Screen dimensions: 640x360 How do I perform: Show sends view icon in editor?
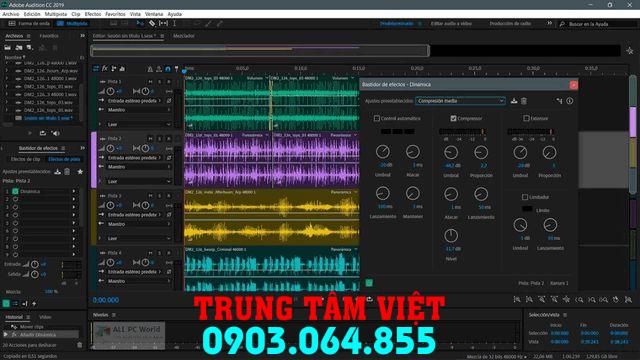pos(113,69)
